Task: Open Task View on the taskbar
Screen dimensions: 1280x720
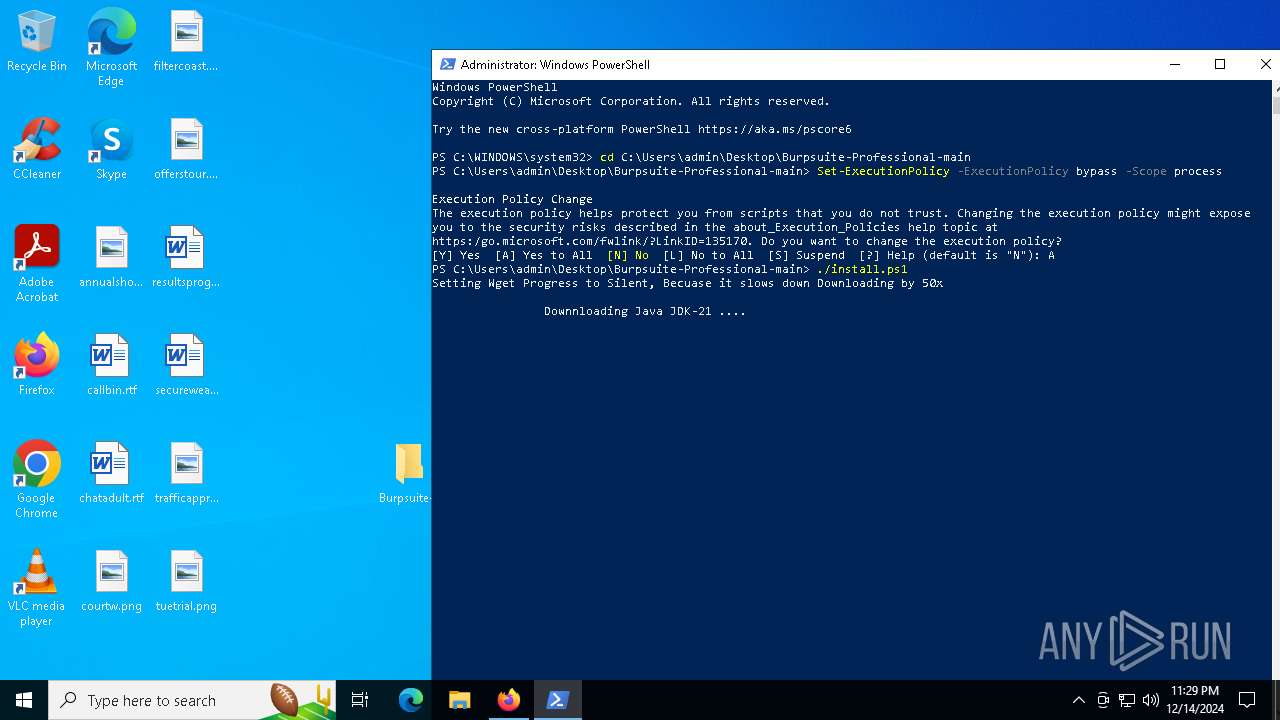Action: pyautogui.click(x=360, y=700)
